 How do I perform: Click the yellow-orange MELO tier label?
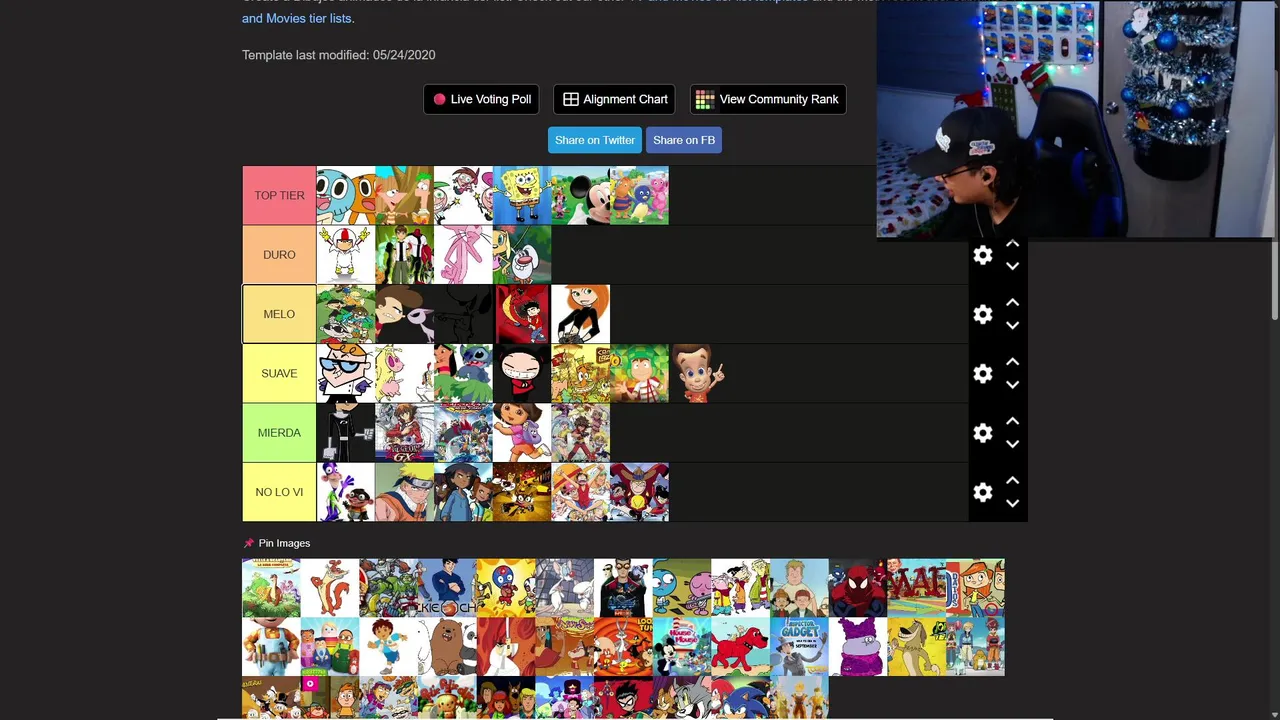click(279, 314)
